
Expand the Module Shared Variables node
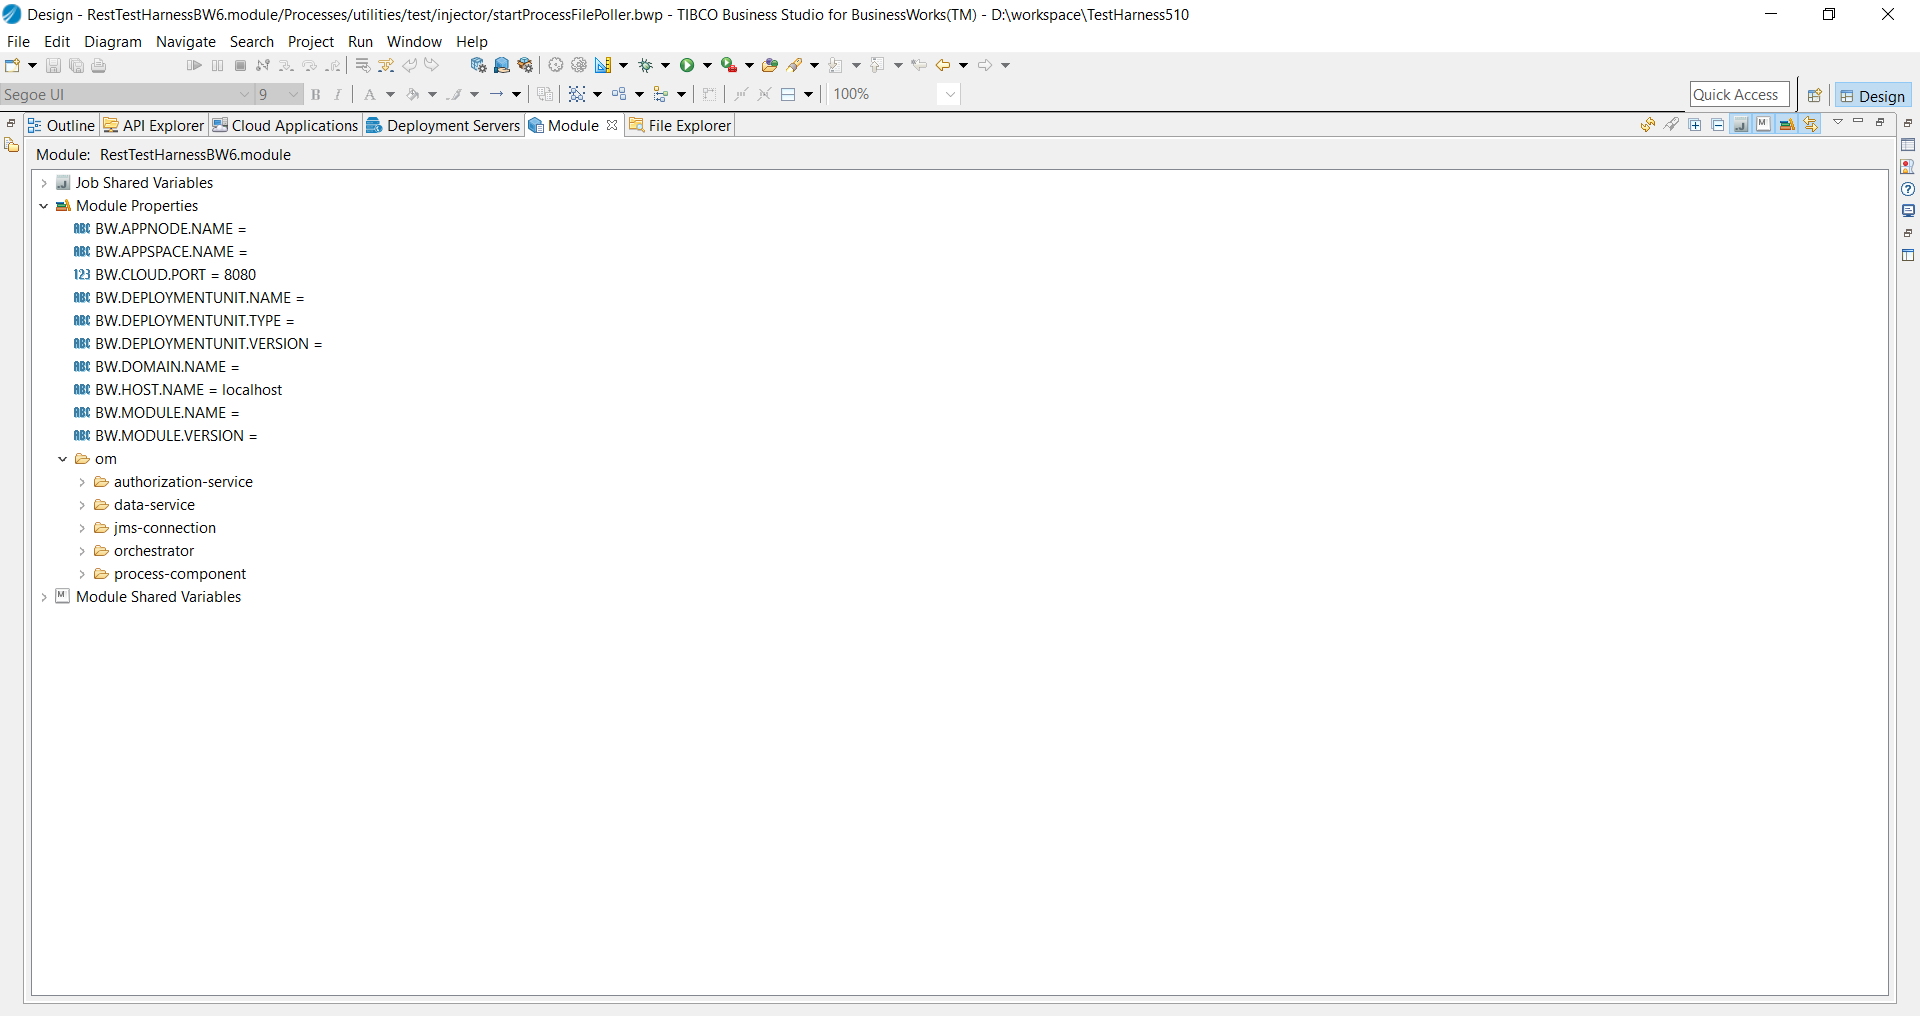(x=44, y=598)
